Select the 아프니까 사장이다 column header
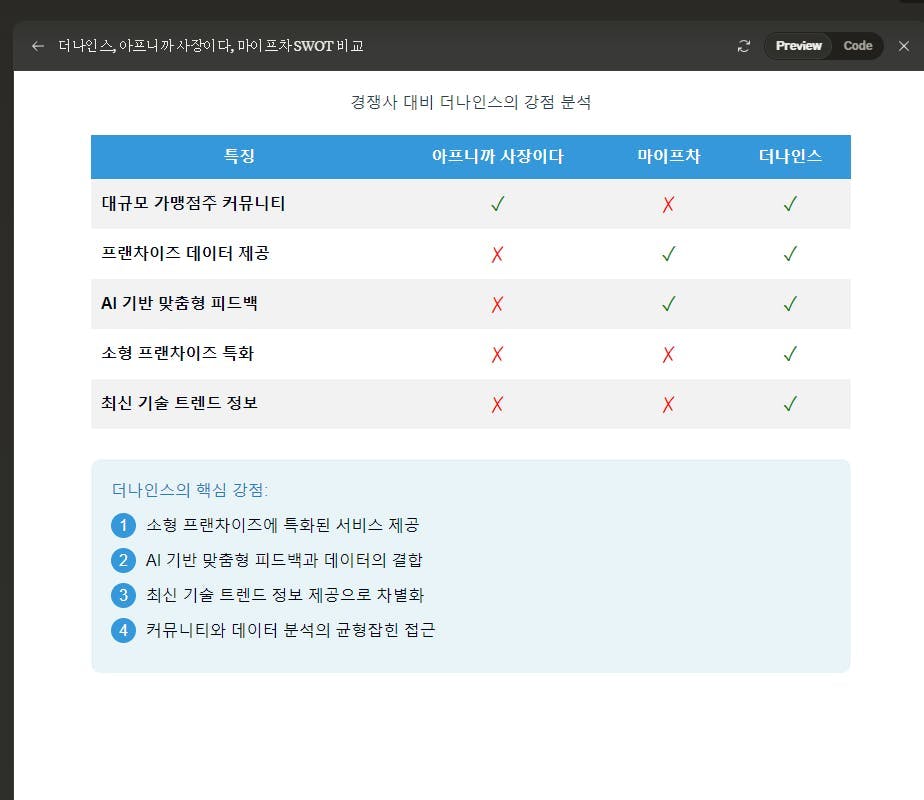Screen dimensions: 924x800 pyautogui.click(x=497, y=156)
